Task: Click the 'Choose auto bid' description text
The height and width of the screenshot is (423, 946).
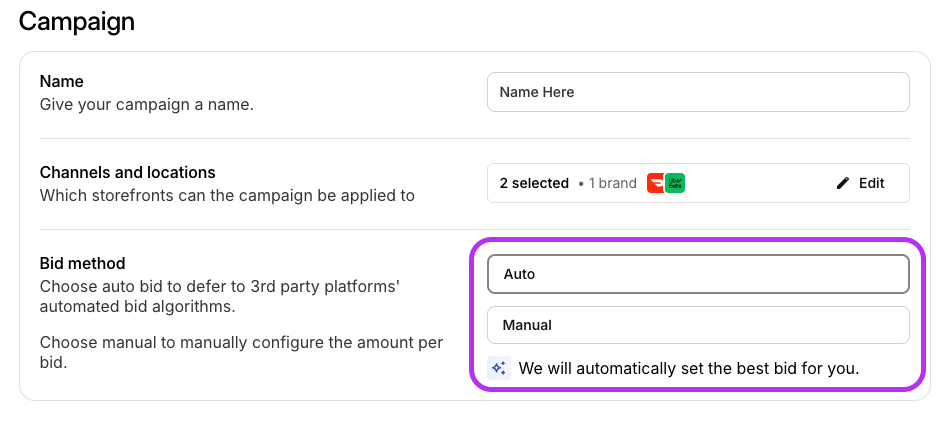Action: pyautogui.click(x=219, y=296)
